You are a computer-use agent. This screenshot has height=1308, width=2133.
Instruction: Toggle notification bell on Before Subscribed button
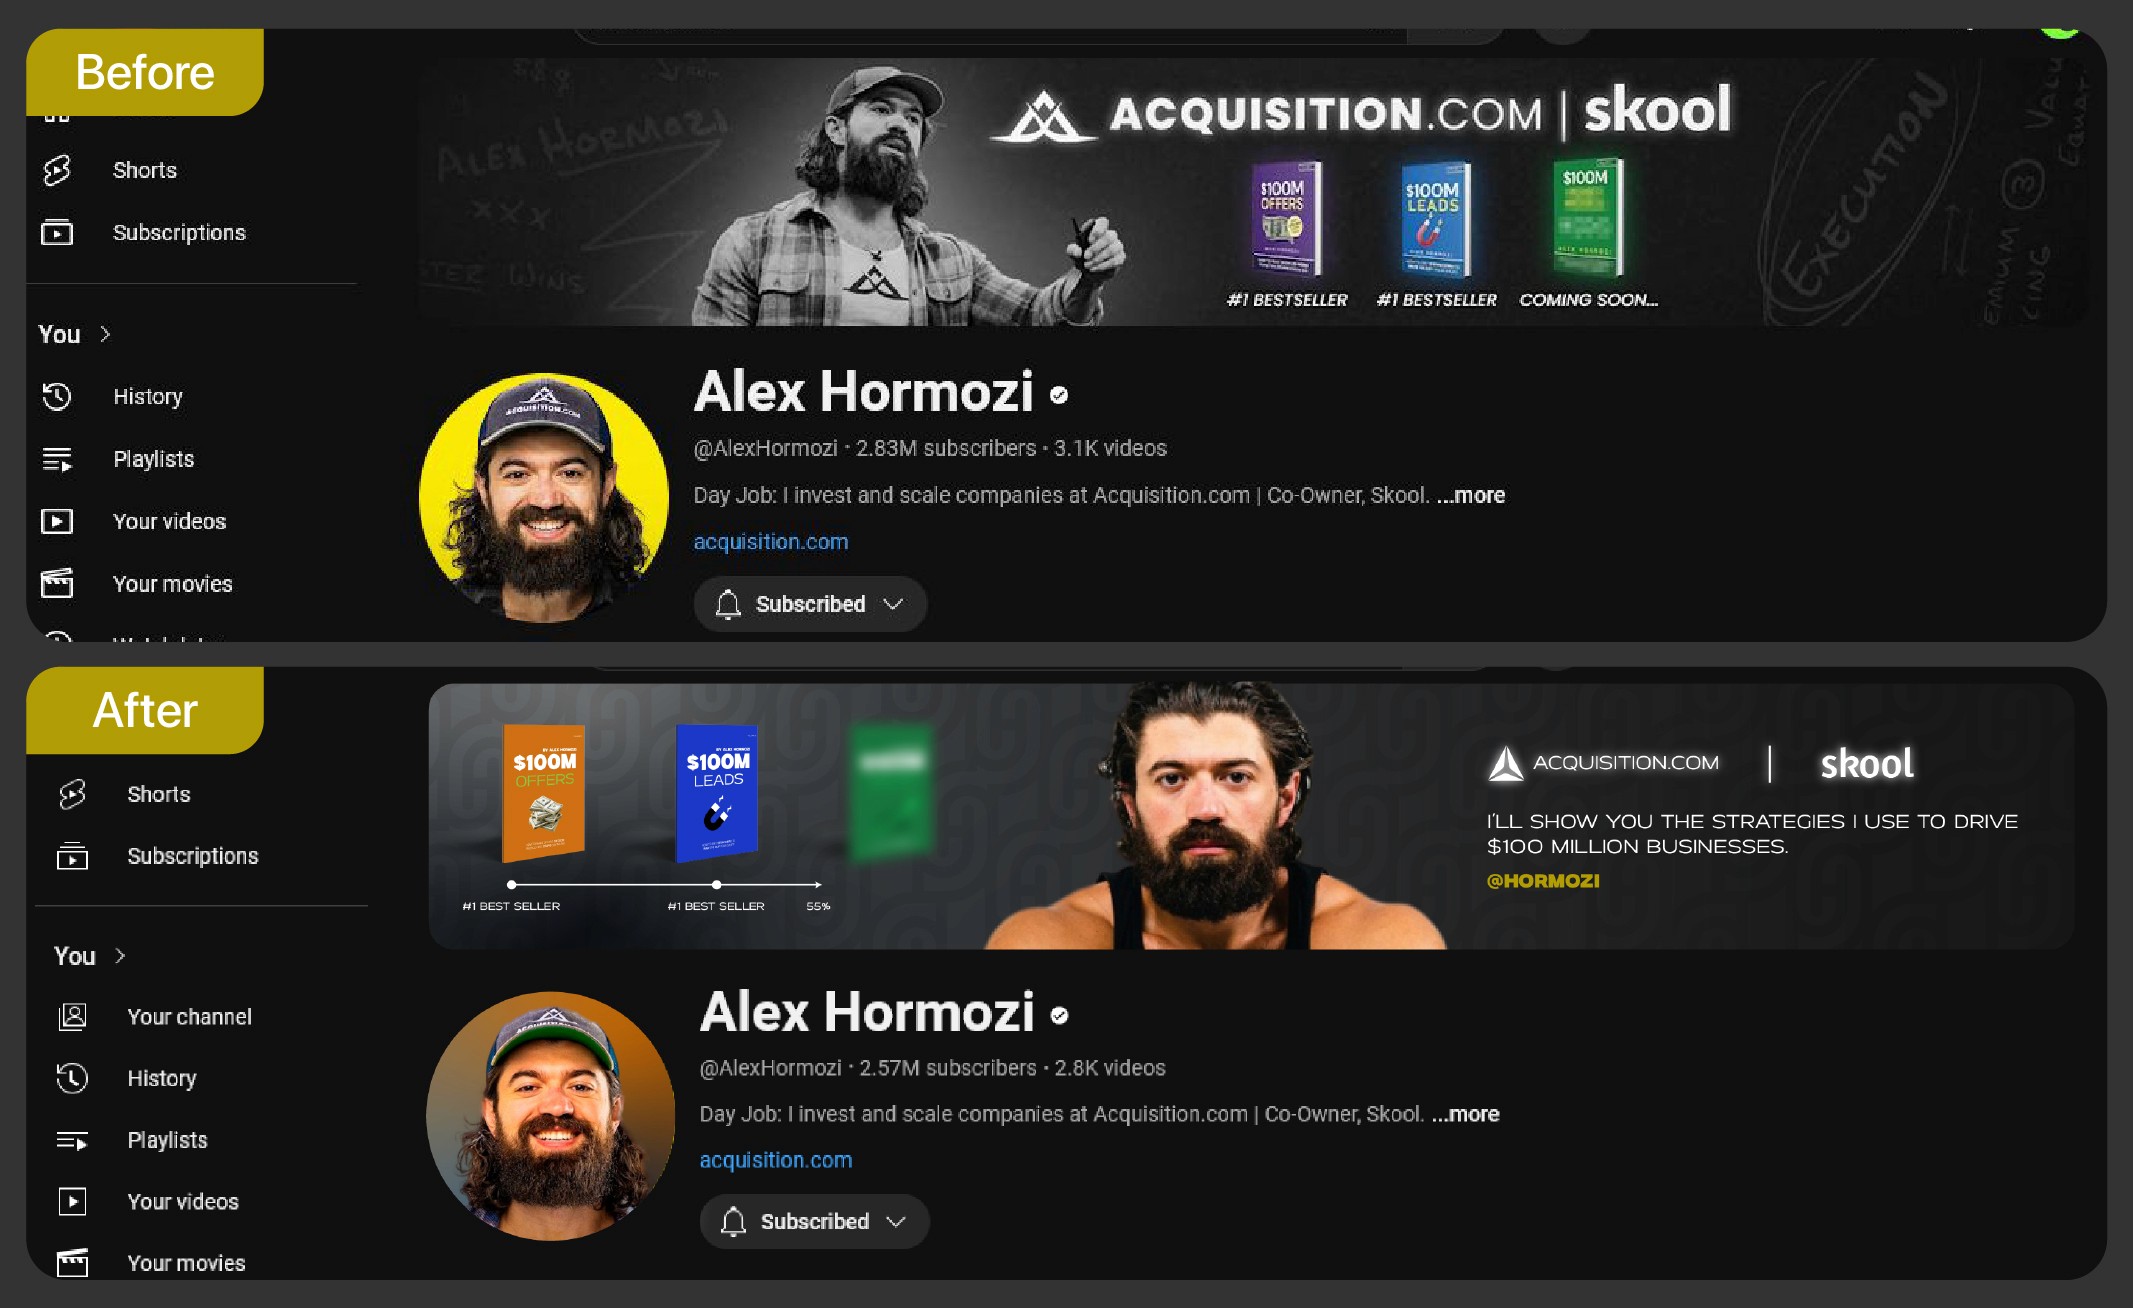[728, 604]
